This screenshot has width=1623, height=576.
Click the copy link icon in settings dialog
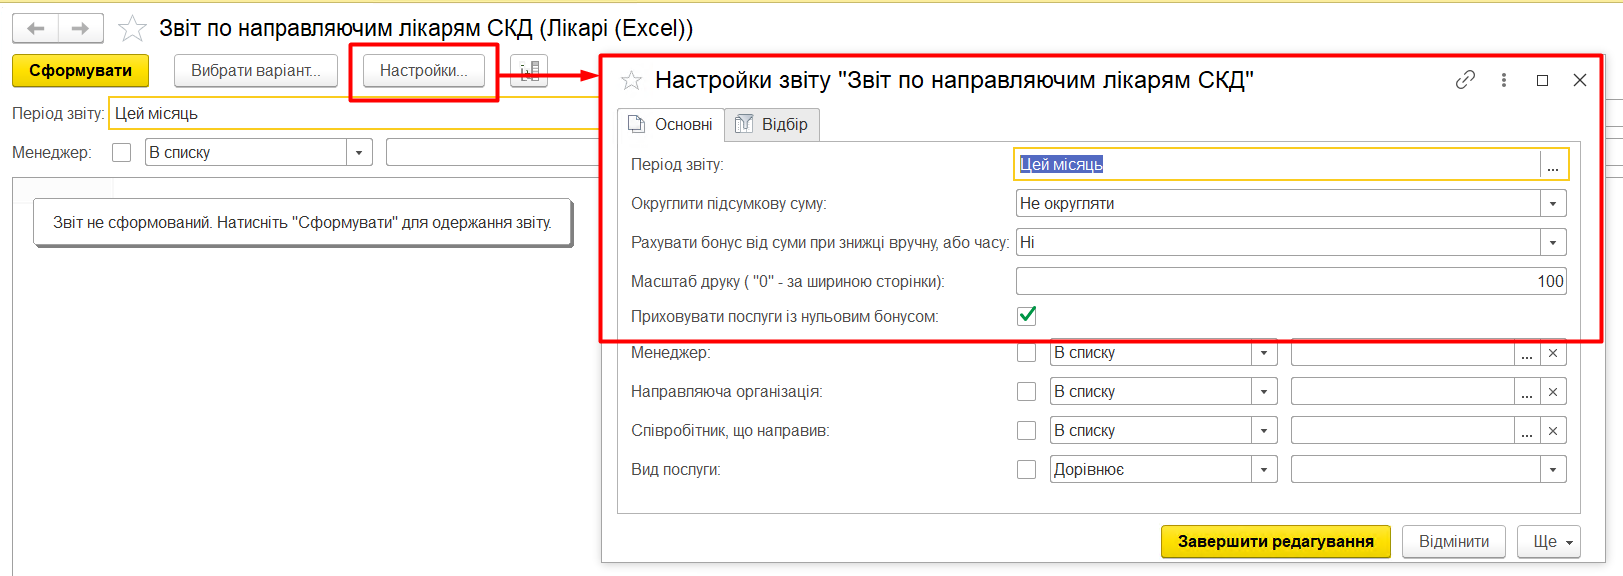click(x=1465, y=80)
